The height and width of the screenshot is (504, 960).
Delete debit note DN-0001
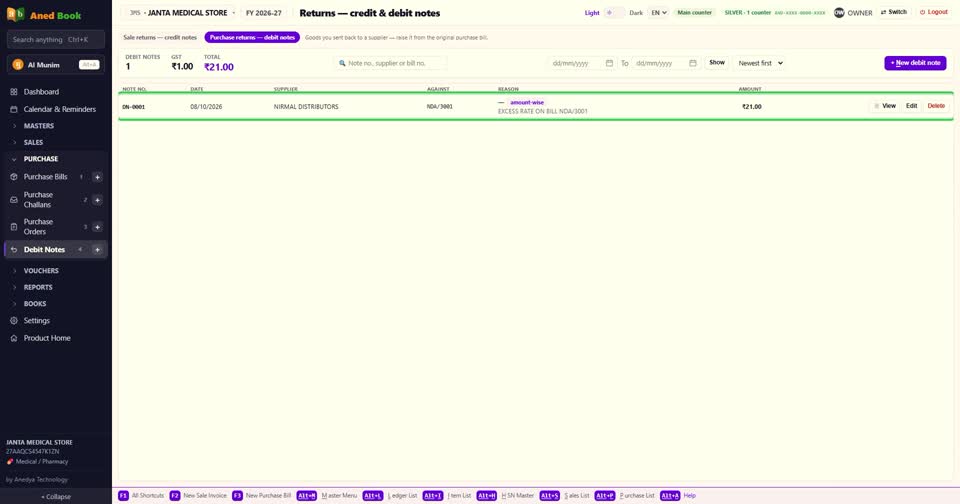coord(936,106)
